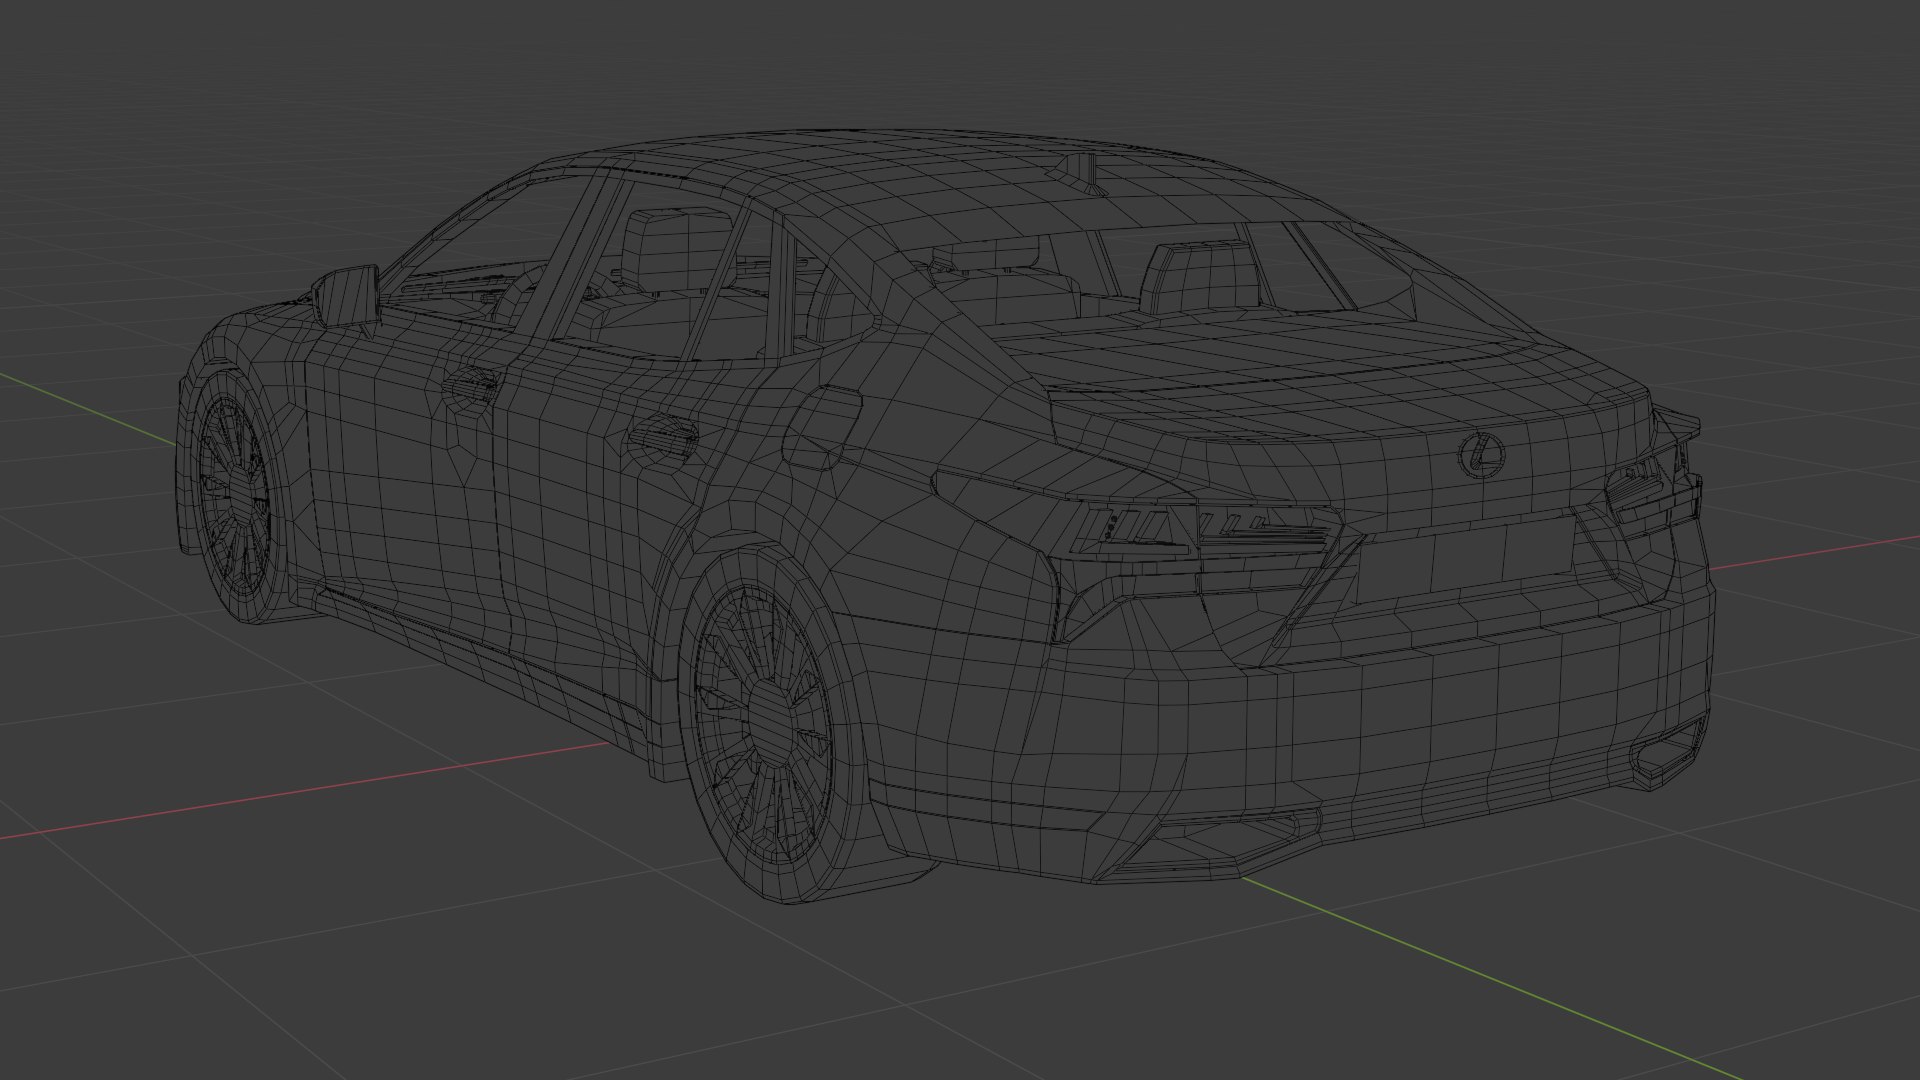
Task: Select the right taillight on the car's far side
Action: click(1652, 491)
